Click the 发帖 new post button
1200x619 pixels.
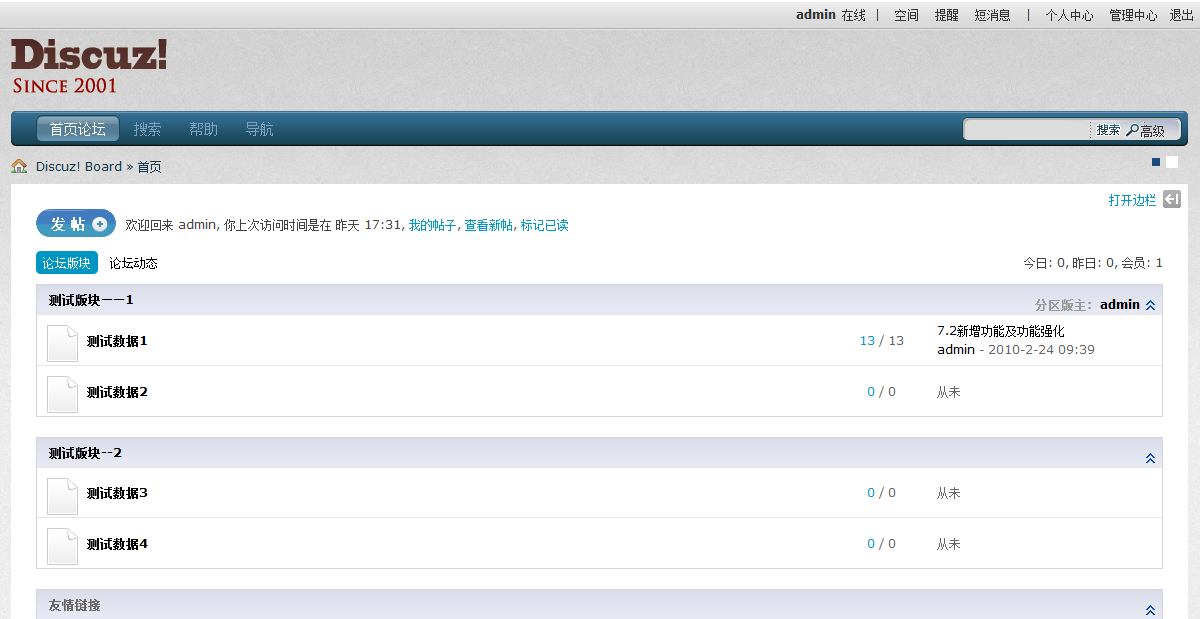coord(76,224)
